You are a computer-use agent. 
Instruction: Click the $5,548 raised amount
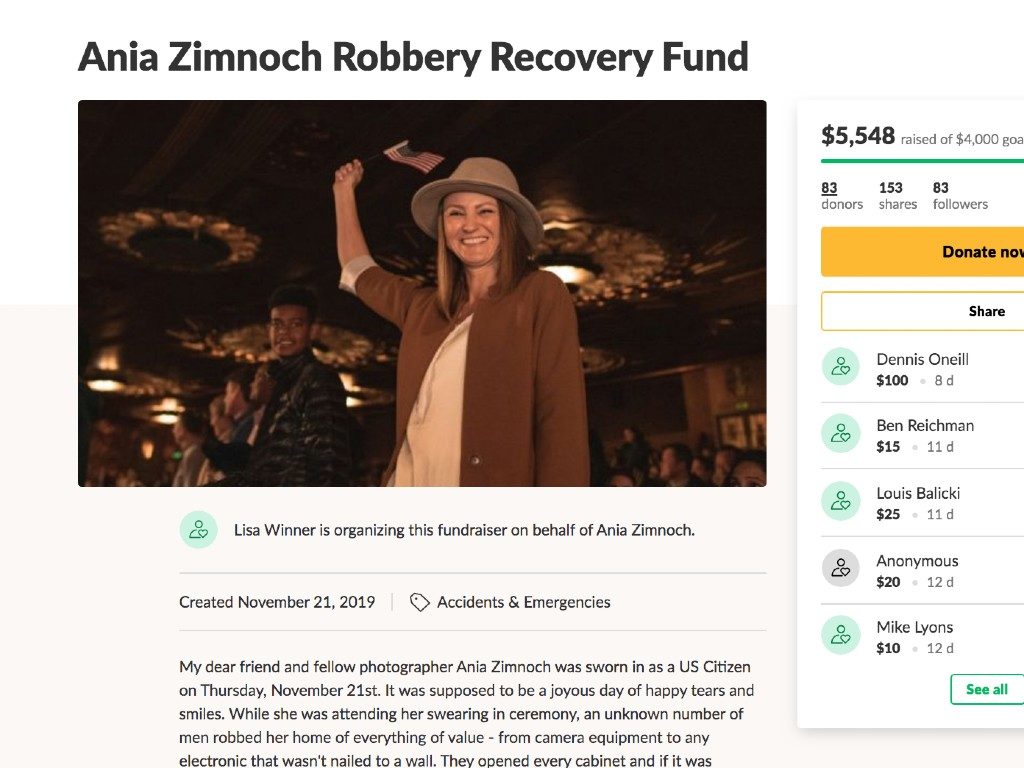858,136
